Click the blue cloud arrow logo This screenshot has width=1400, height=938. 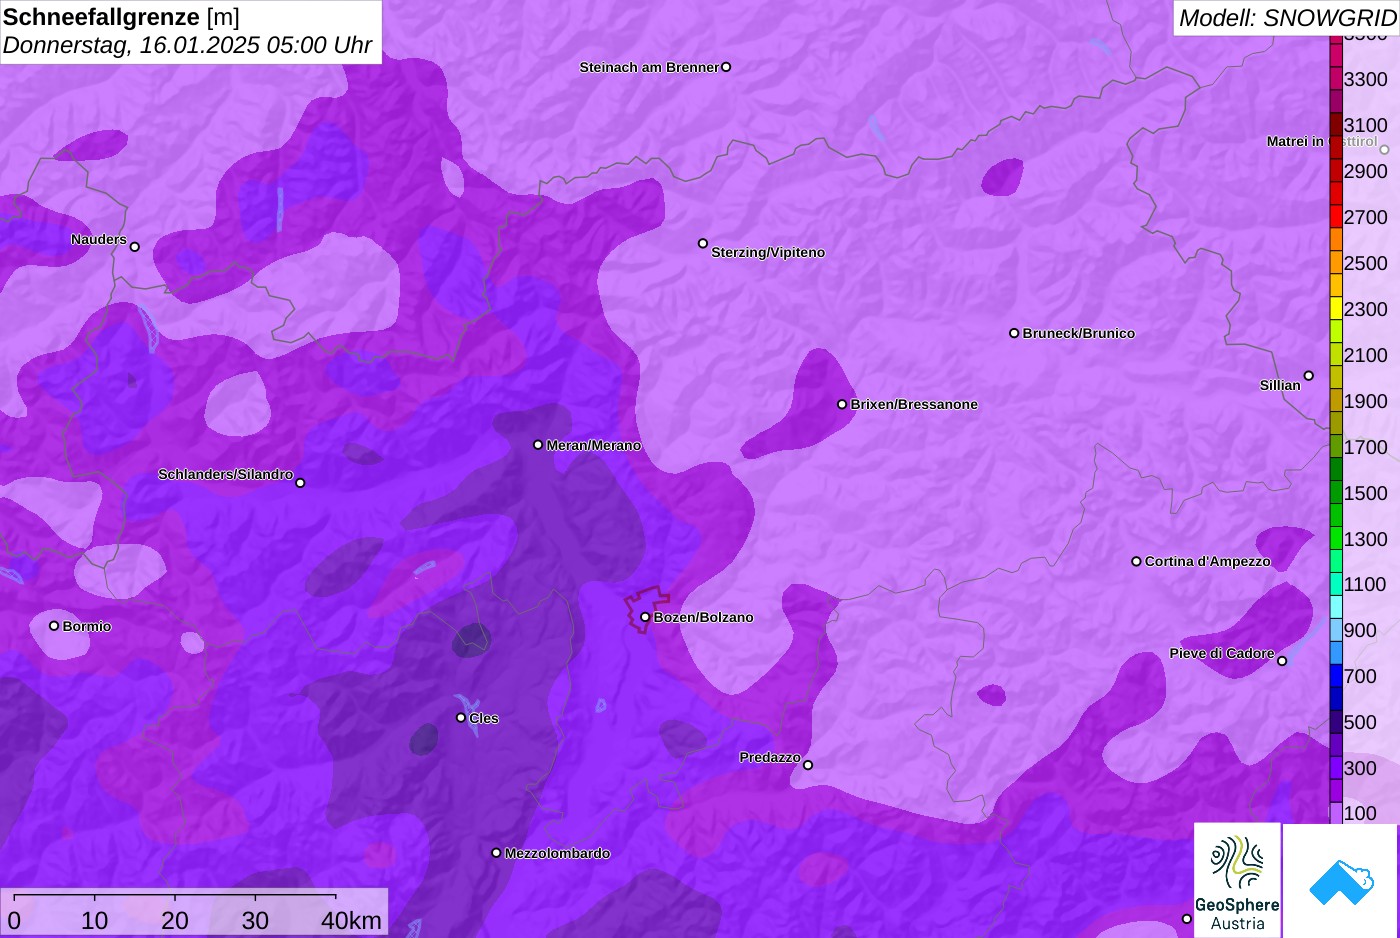click(1341, 881)
